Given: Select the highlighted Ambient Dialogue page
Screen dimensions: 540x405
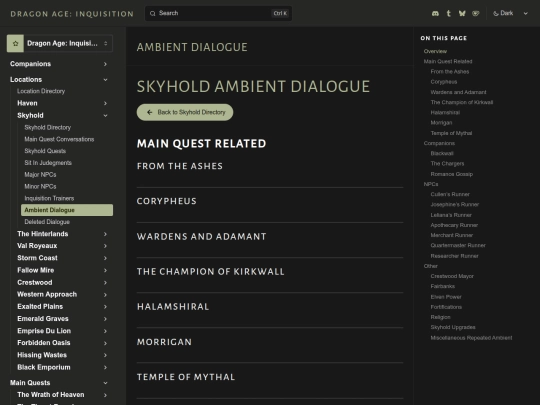Looking at the screenshot, I should click(67, 210).
